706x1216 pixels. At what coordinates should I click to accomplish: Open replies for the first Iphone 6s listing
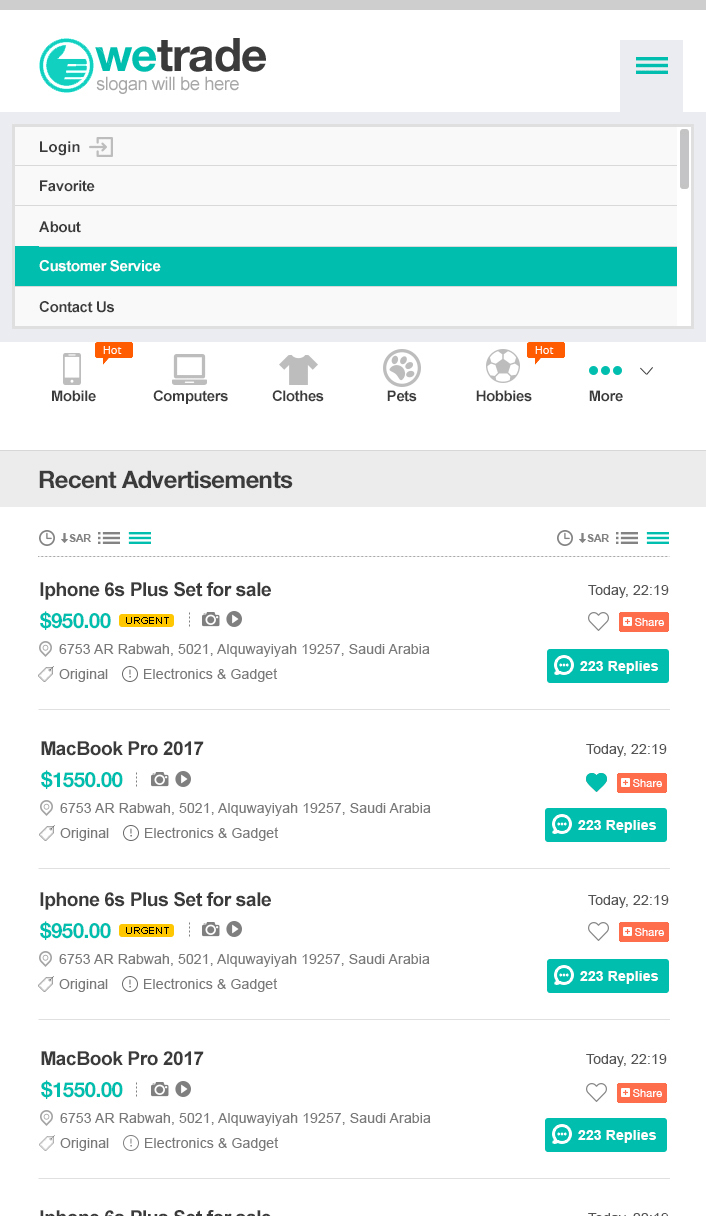608,666
